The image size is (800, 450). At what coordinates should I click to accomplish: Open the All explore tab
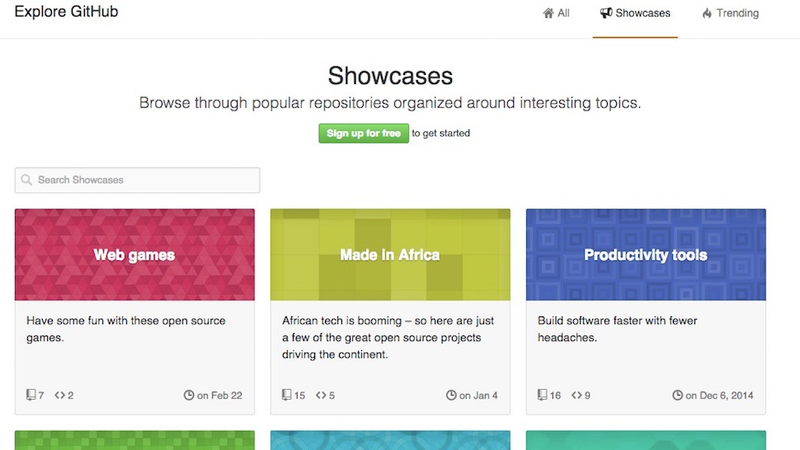(x=556, y=13)
